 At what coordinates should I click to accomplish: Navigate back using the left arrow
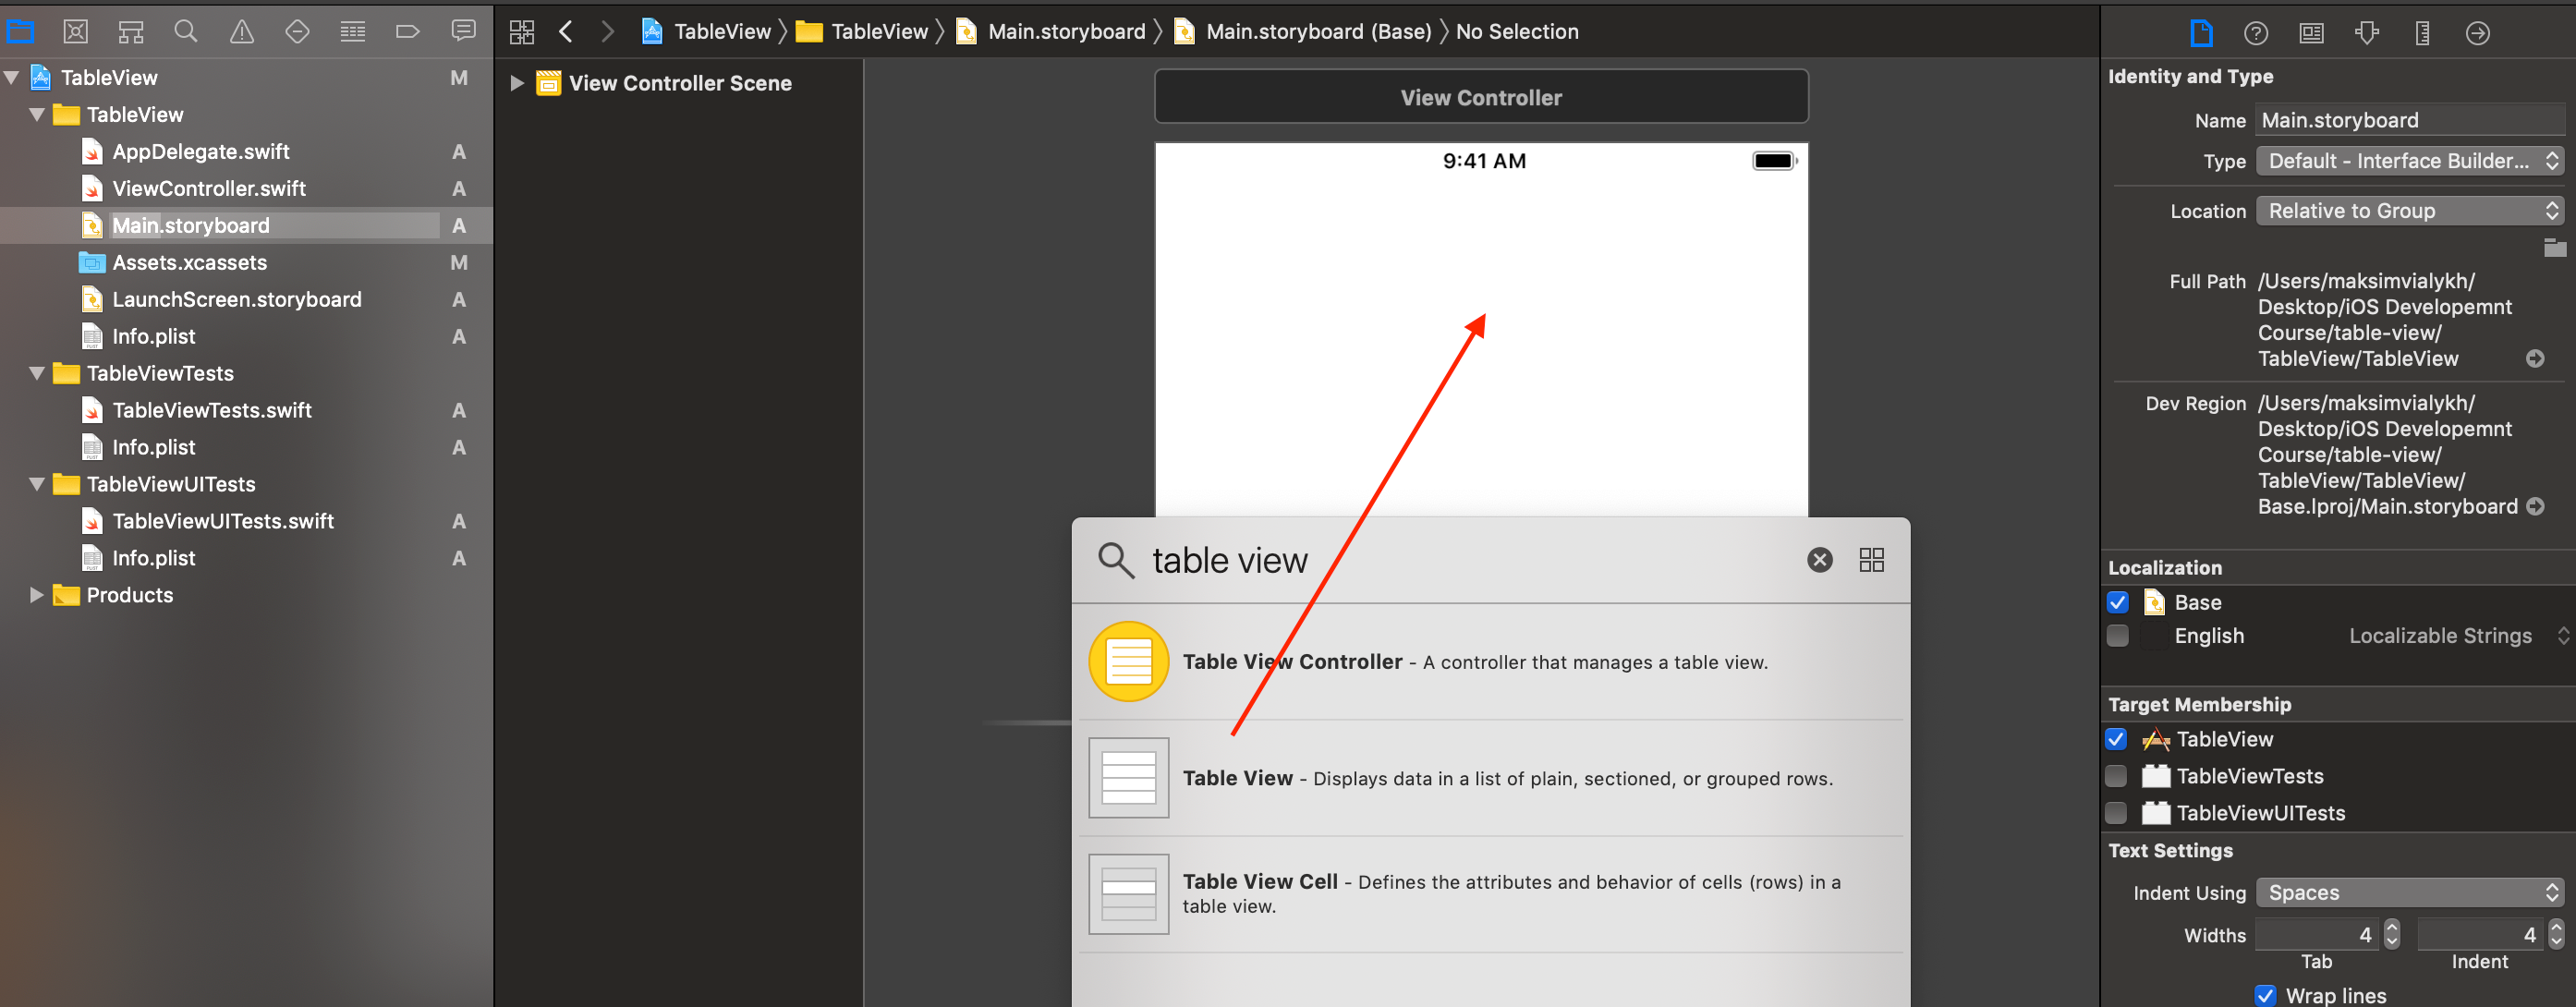click(566, 31)
